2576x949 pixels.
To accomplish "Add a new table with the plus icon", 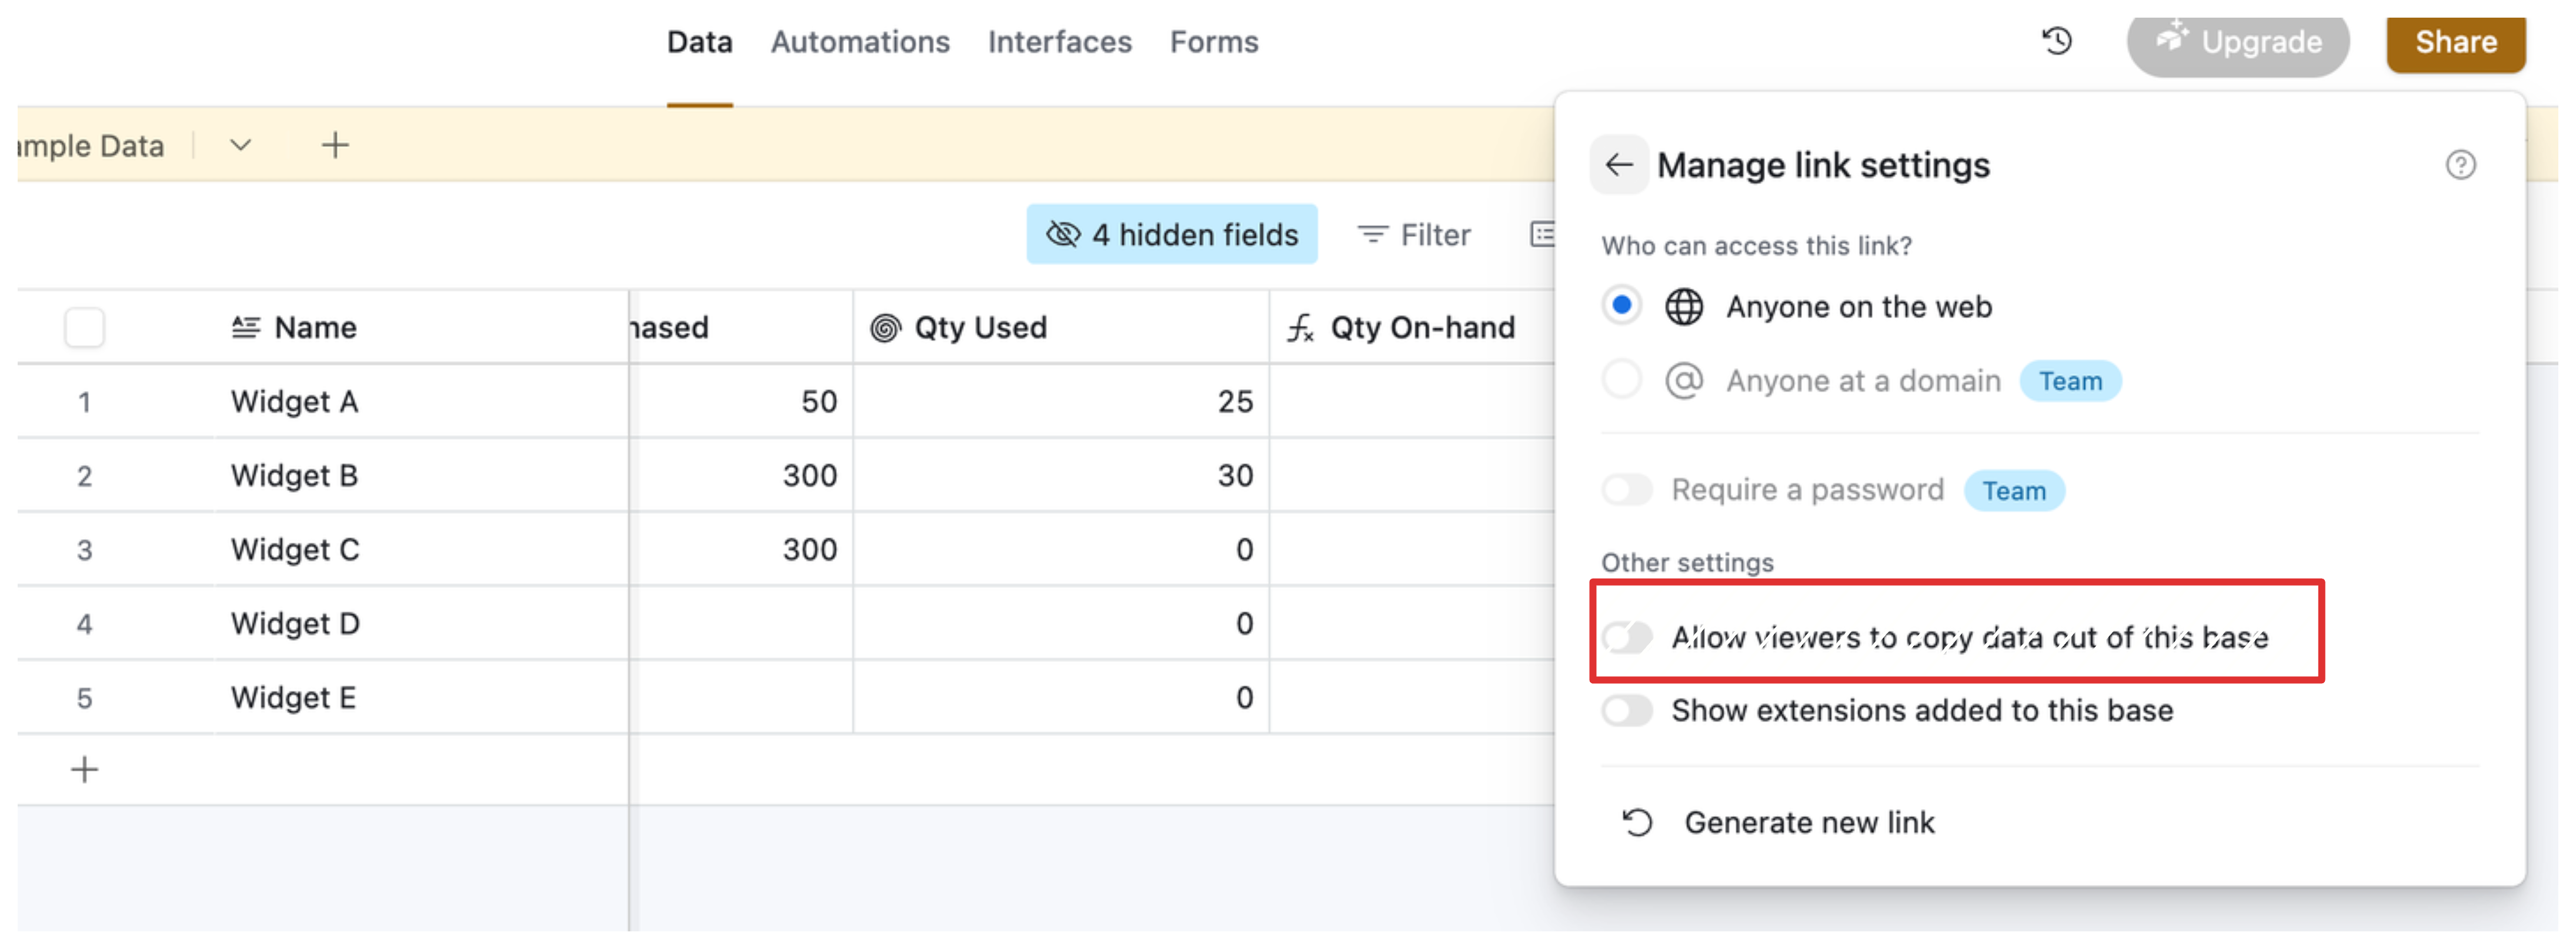I will tap(335, 144).
